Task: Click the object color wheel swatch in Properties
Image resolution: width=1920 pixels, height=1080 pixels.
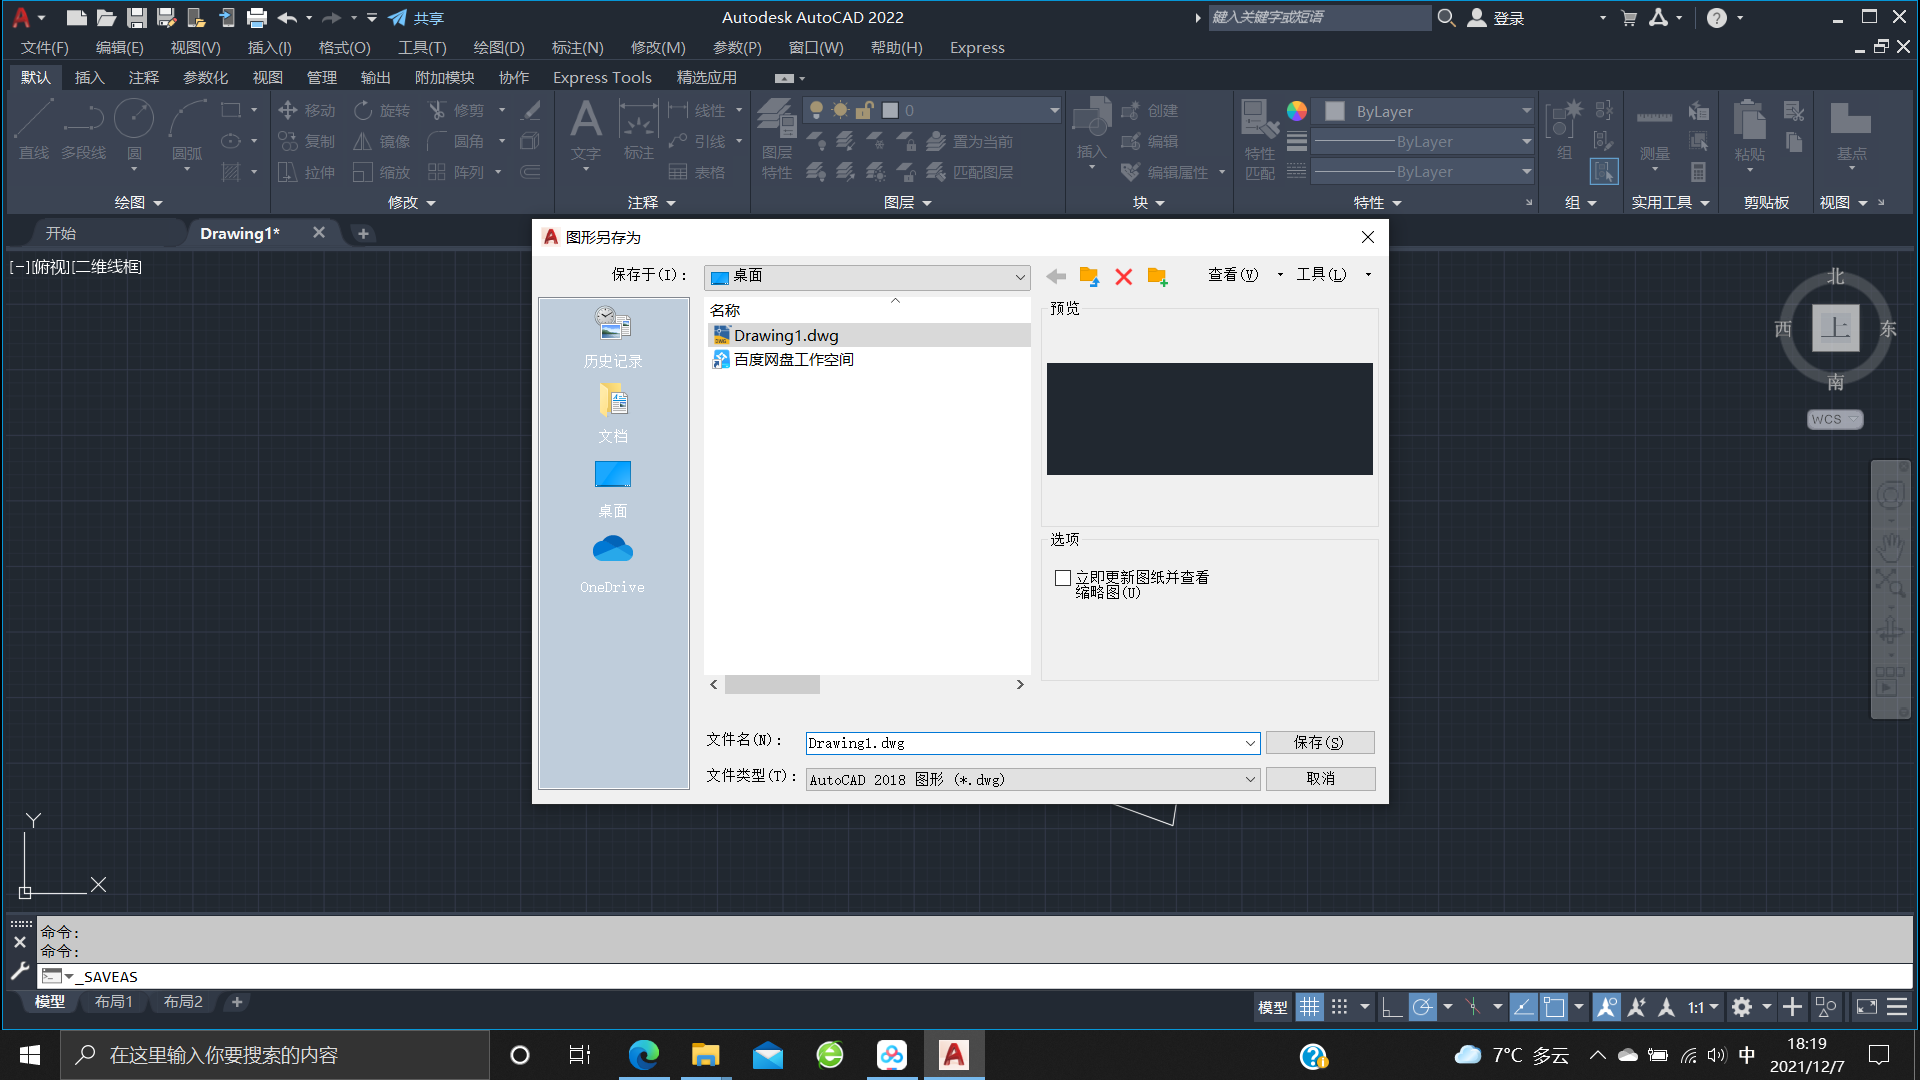Action: pos(1296,111)
